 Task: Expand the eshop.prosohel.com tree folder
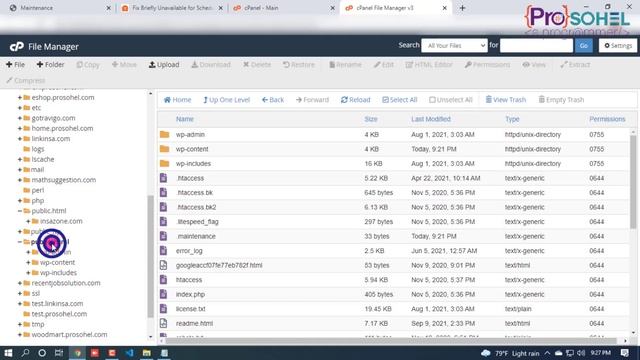20,98
